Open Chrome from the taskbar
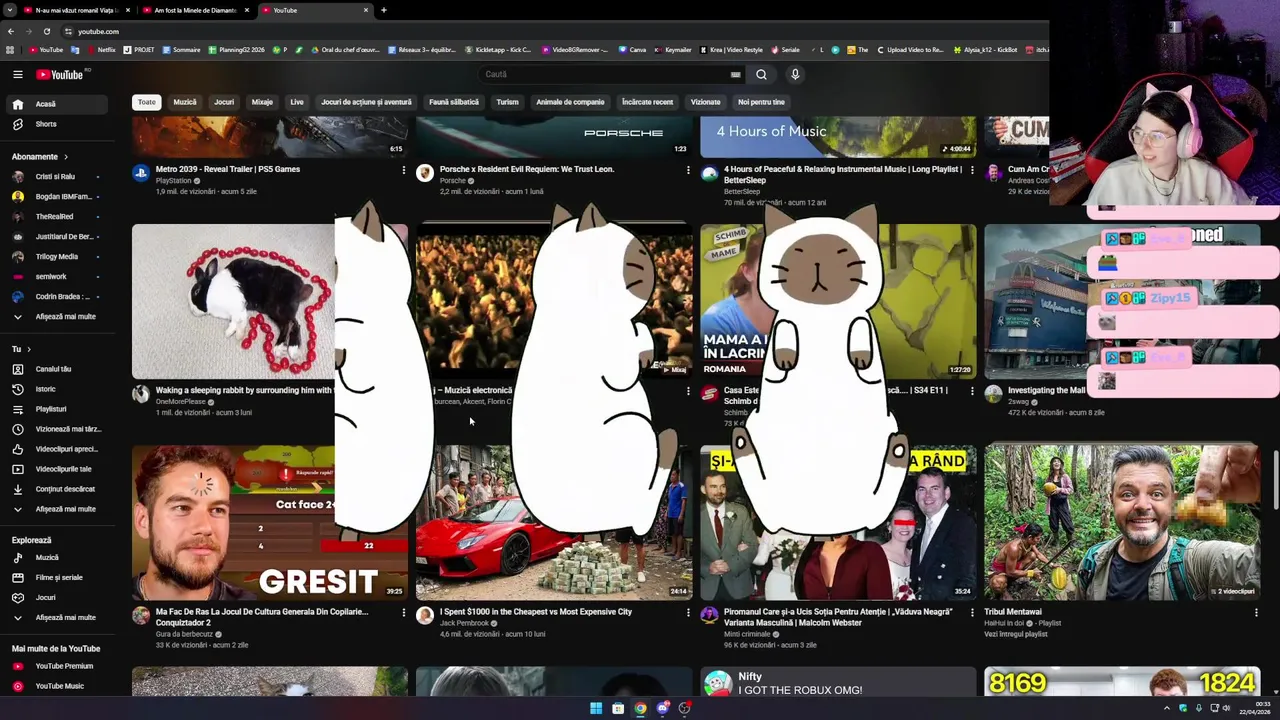This screenshot has height=720, width=1280. [x=640, y=708]
